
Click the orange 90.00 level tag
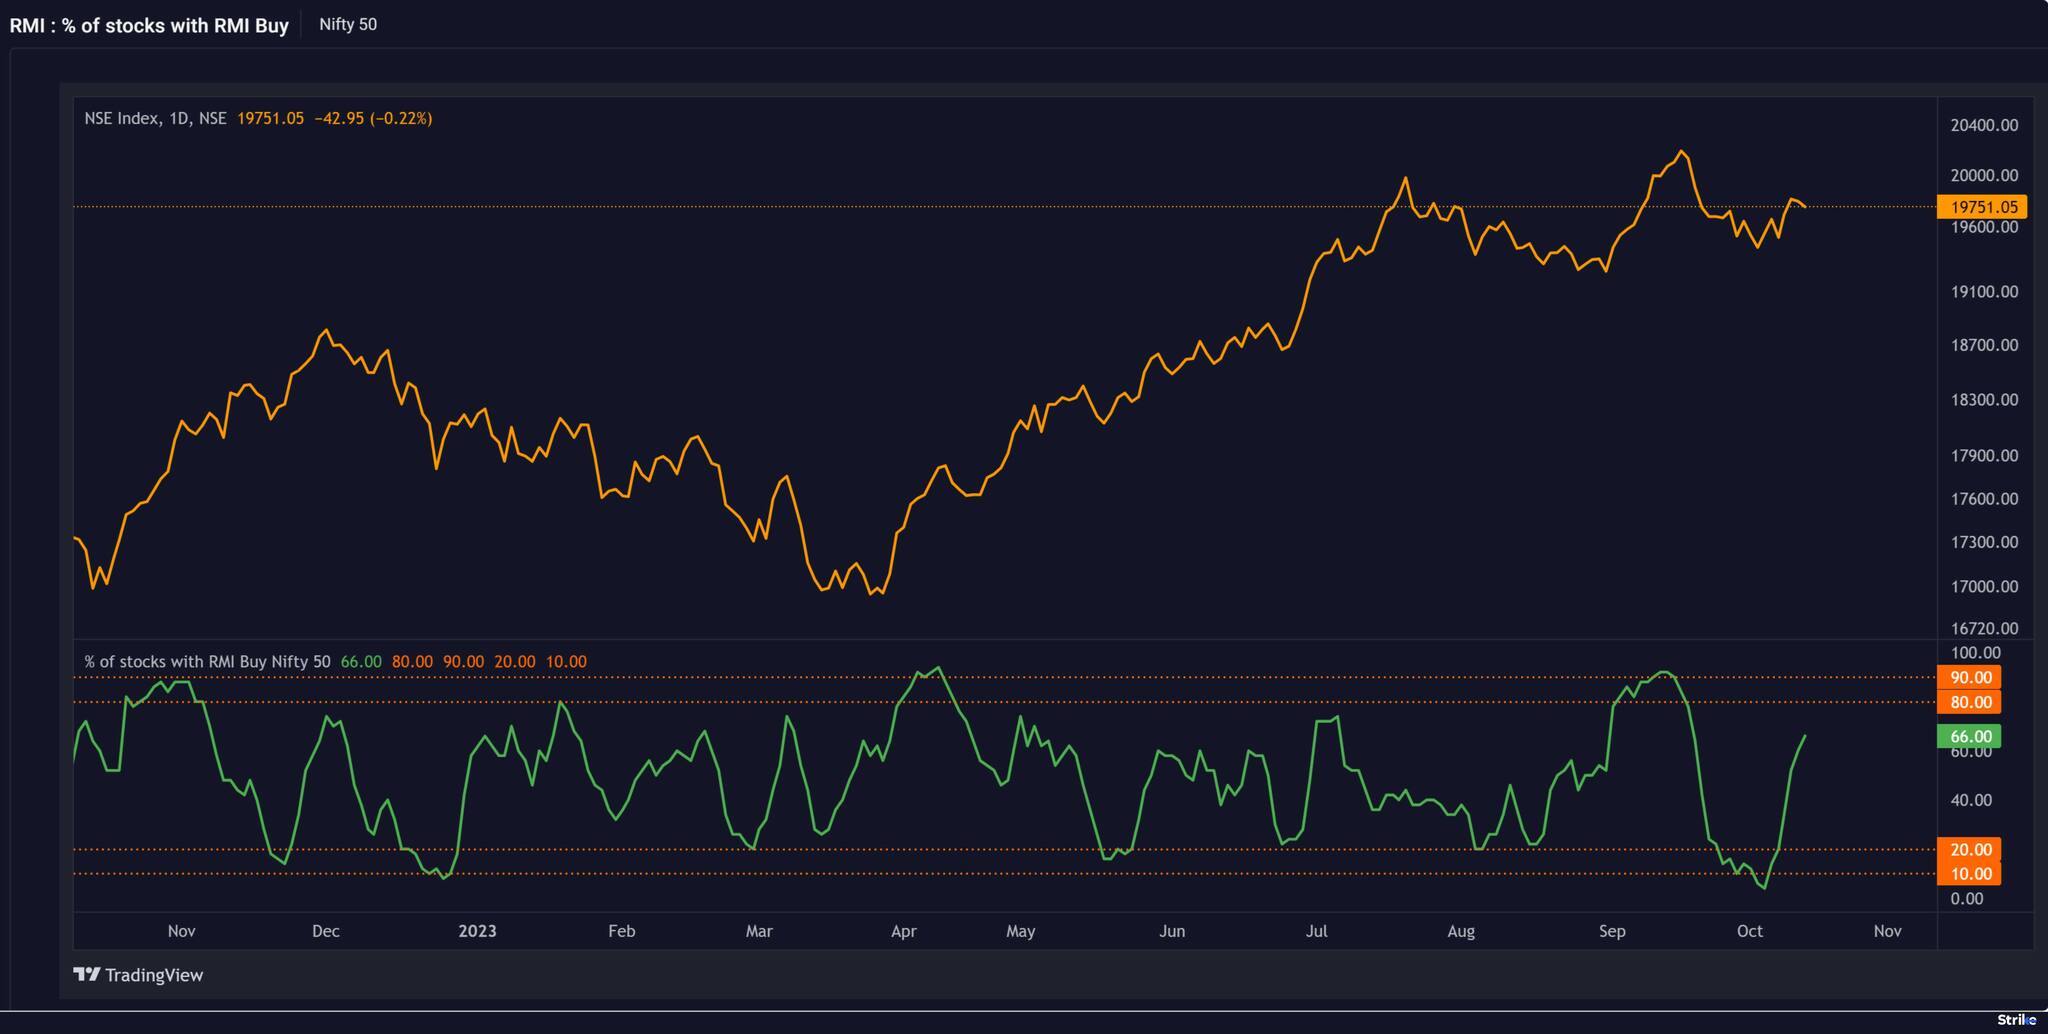[x=1969, y=677]
